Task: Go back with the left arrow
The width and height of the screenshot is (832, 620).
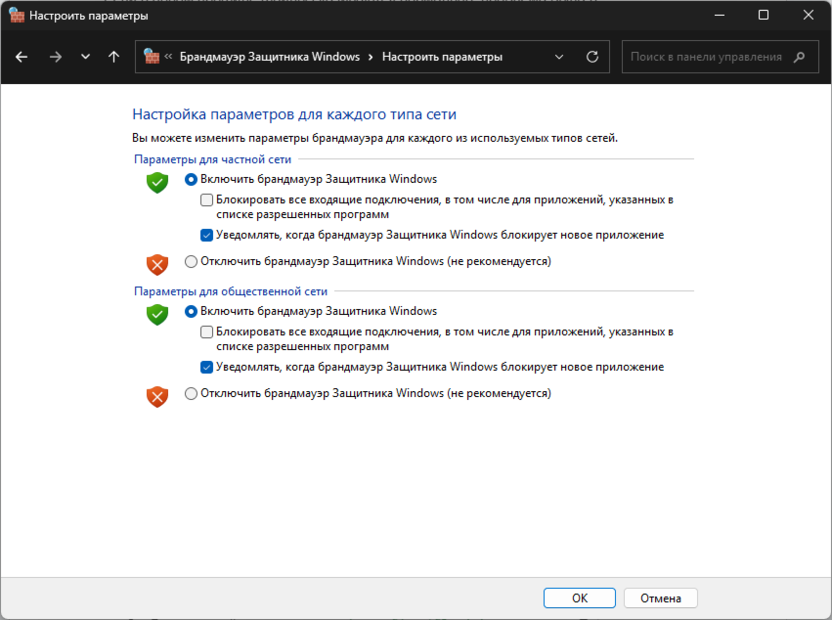Action: point(21,57)
